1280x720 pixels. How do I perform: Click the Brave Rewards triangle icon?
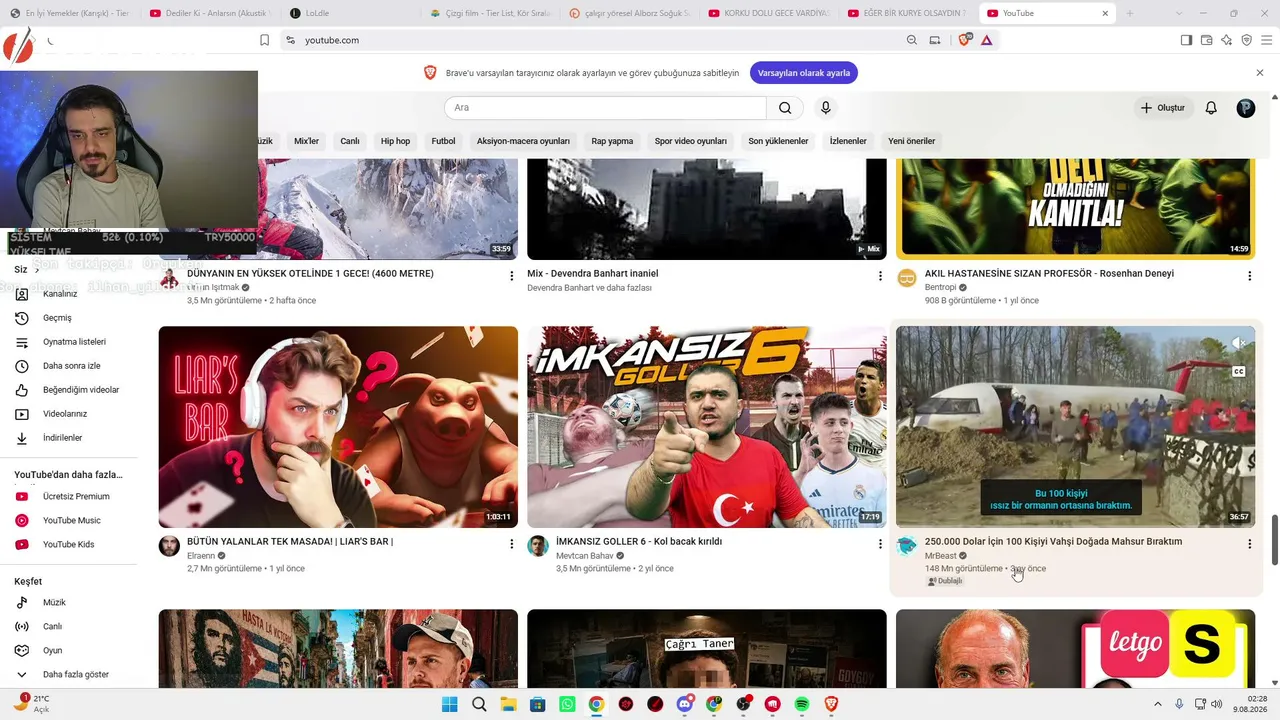click(x=986, y=40)
